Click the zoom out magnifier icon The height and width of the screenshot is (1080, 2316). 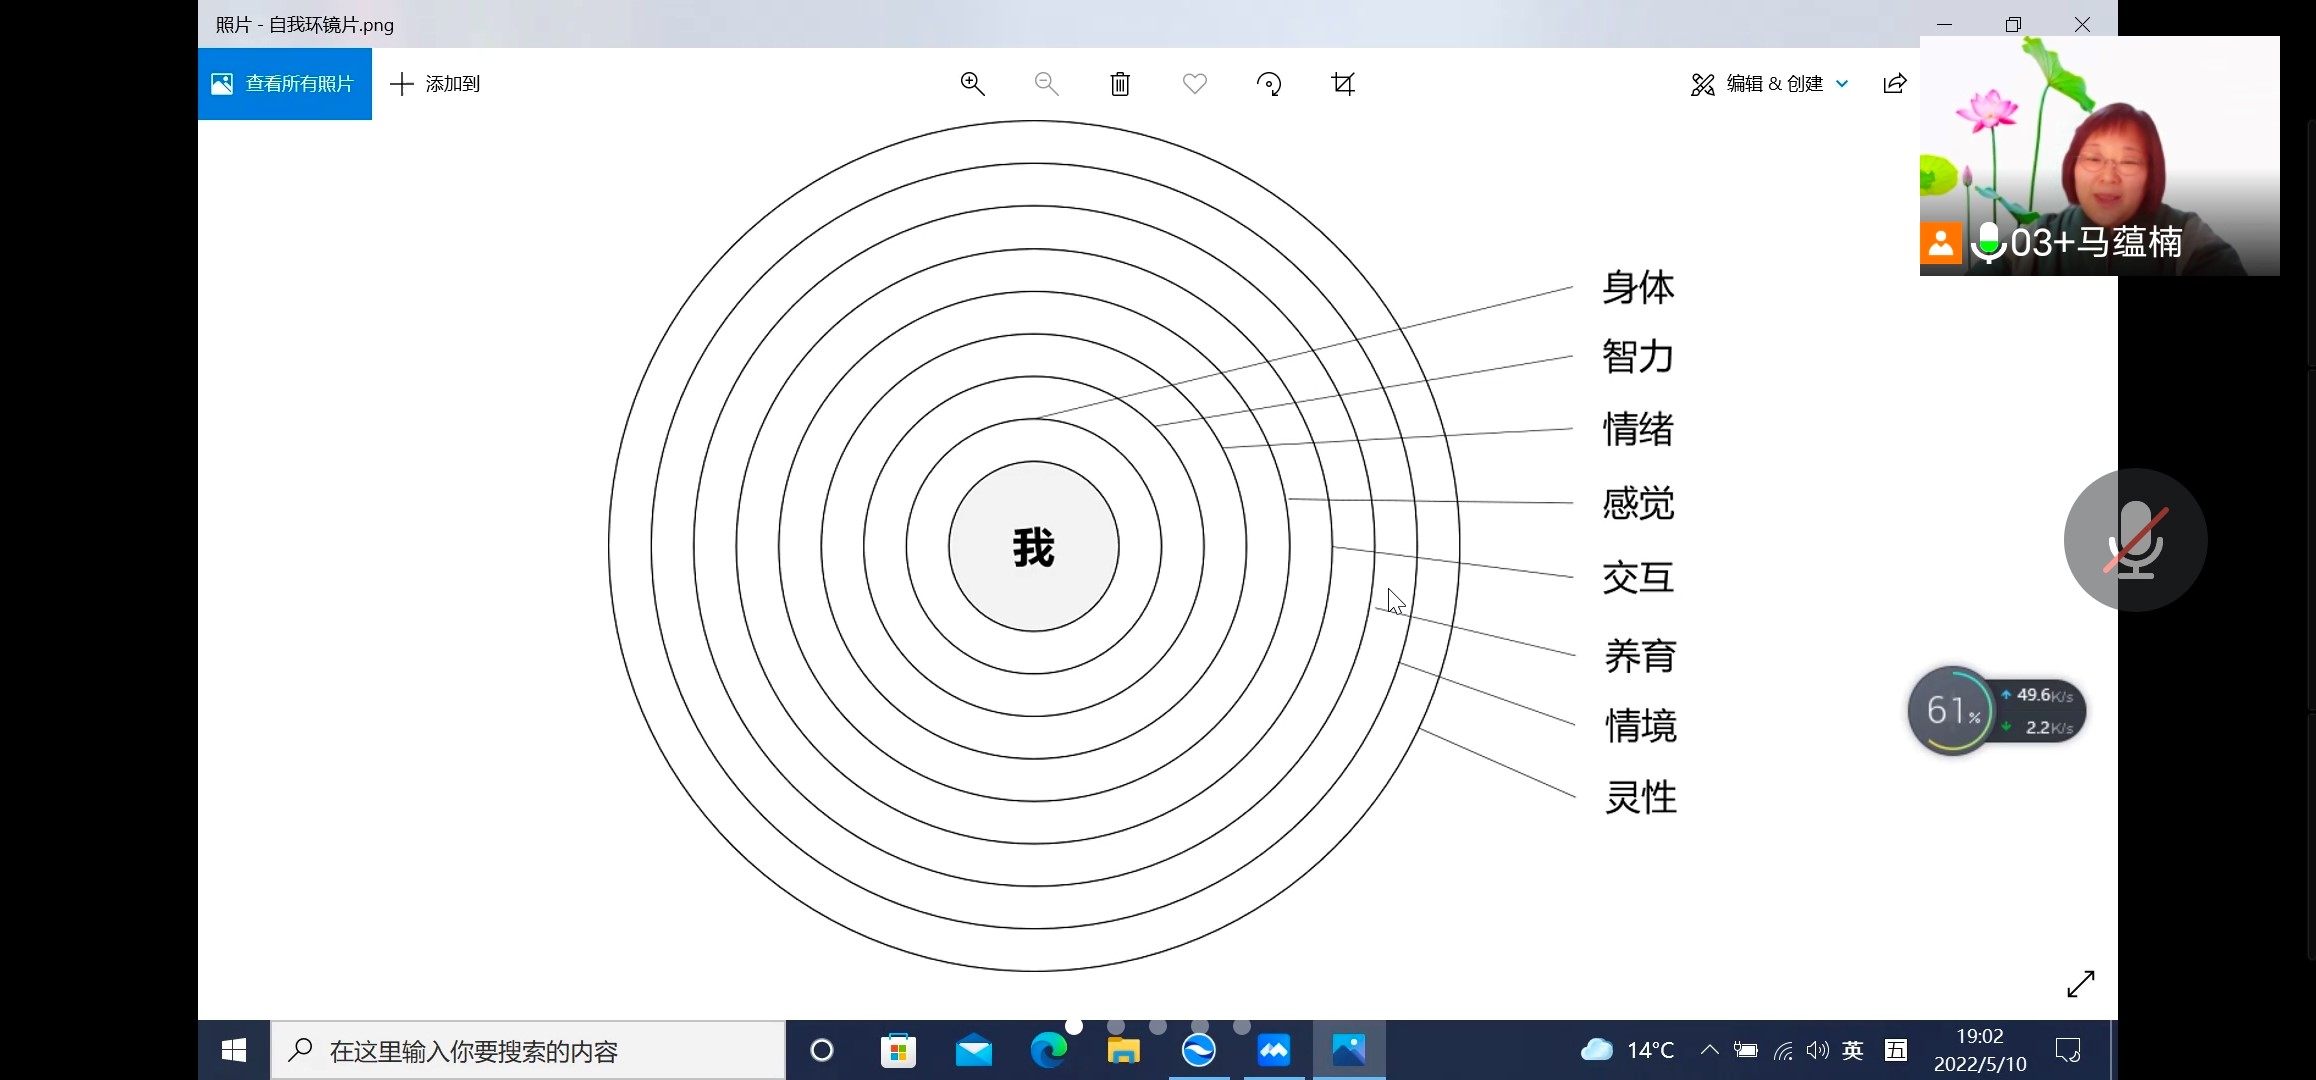[1046, 84]
